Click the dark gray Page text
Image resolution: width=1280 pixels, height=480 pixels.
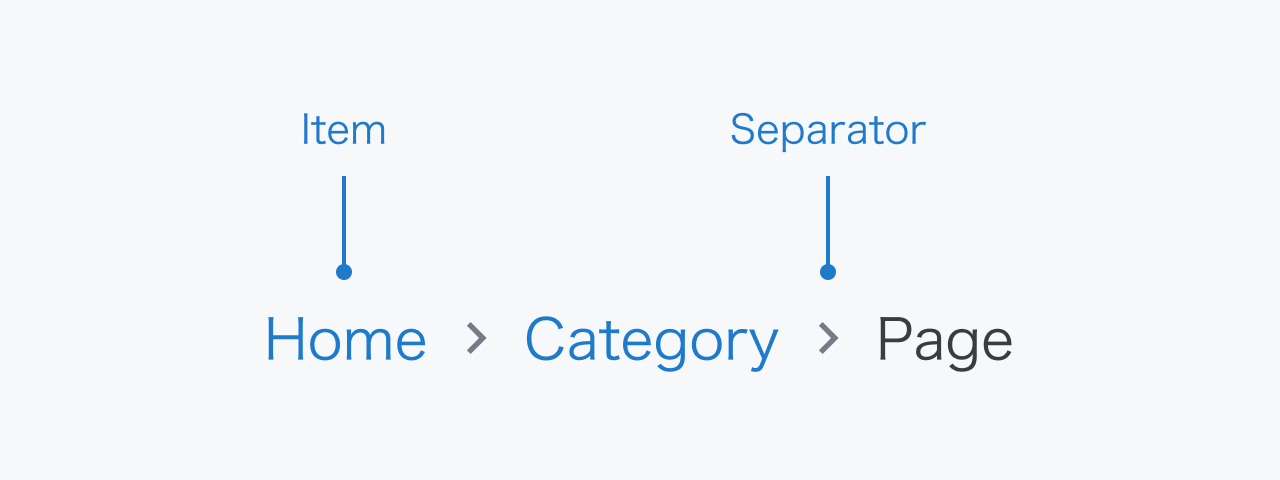(944, 342)
